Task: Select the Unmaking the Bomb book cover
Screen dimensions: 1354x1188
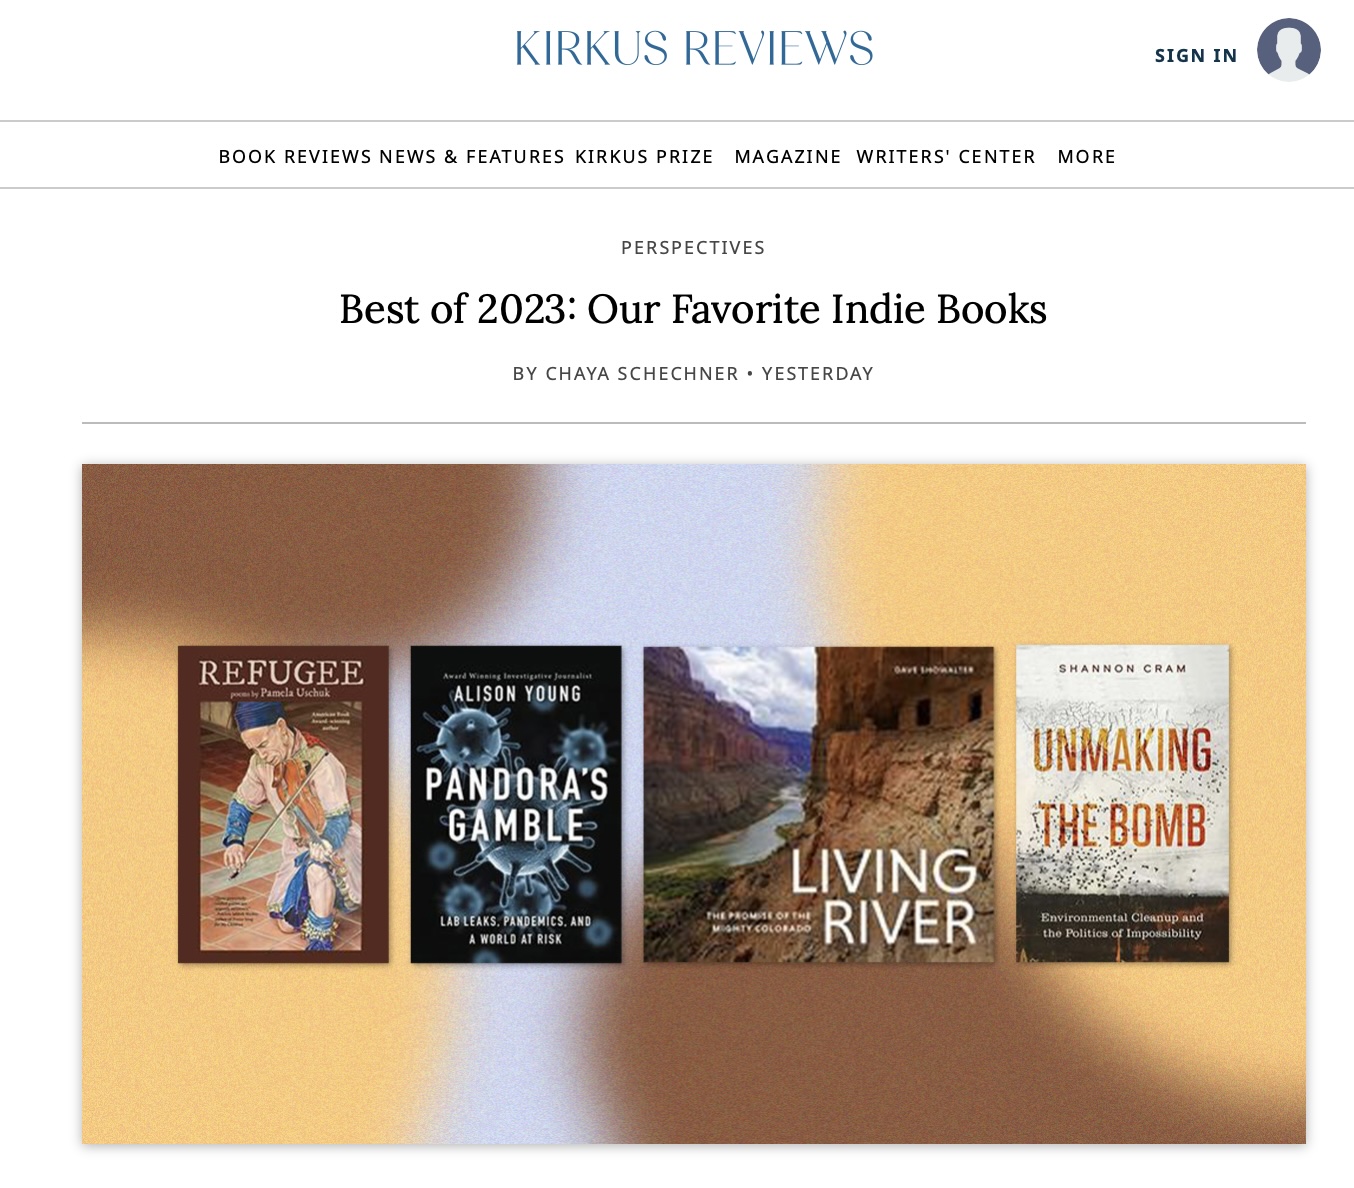Action: click(1123, 804)
